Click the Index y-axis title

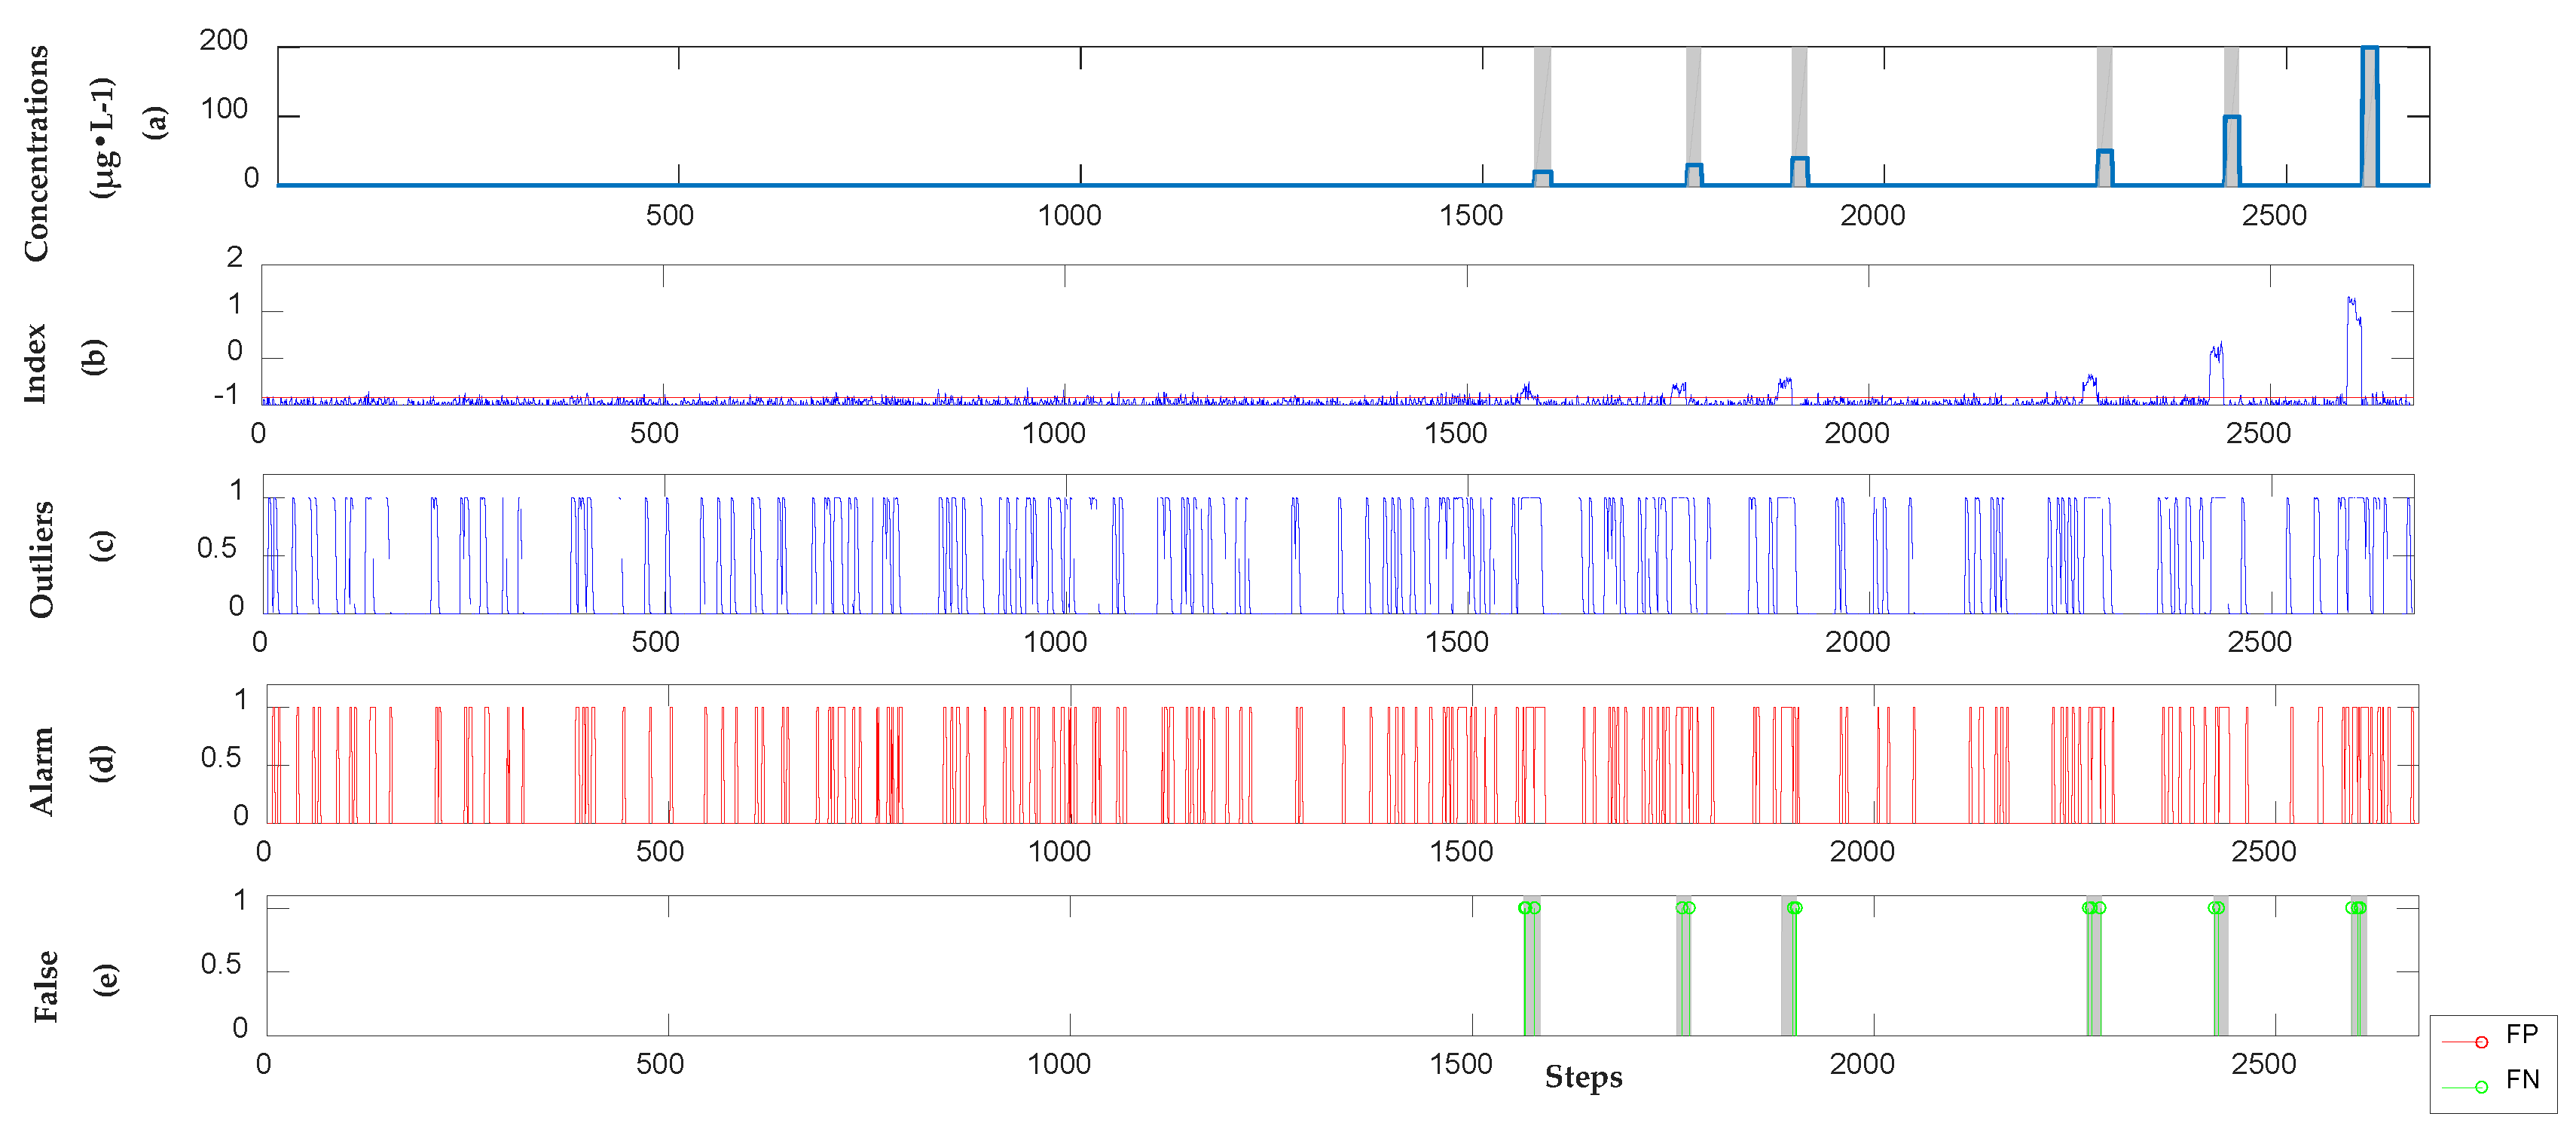tap(34, 363)
